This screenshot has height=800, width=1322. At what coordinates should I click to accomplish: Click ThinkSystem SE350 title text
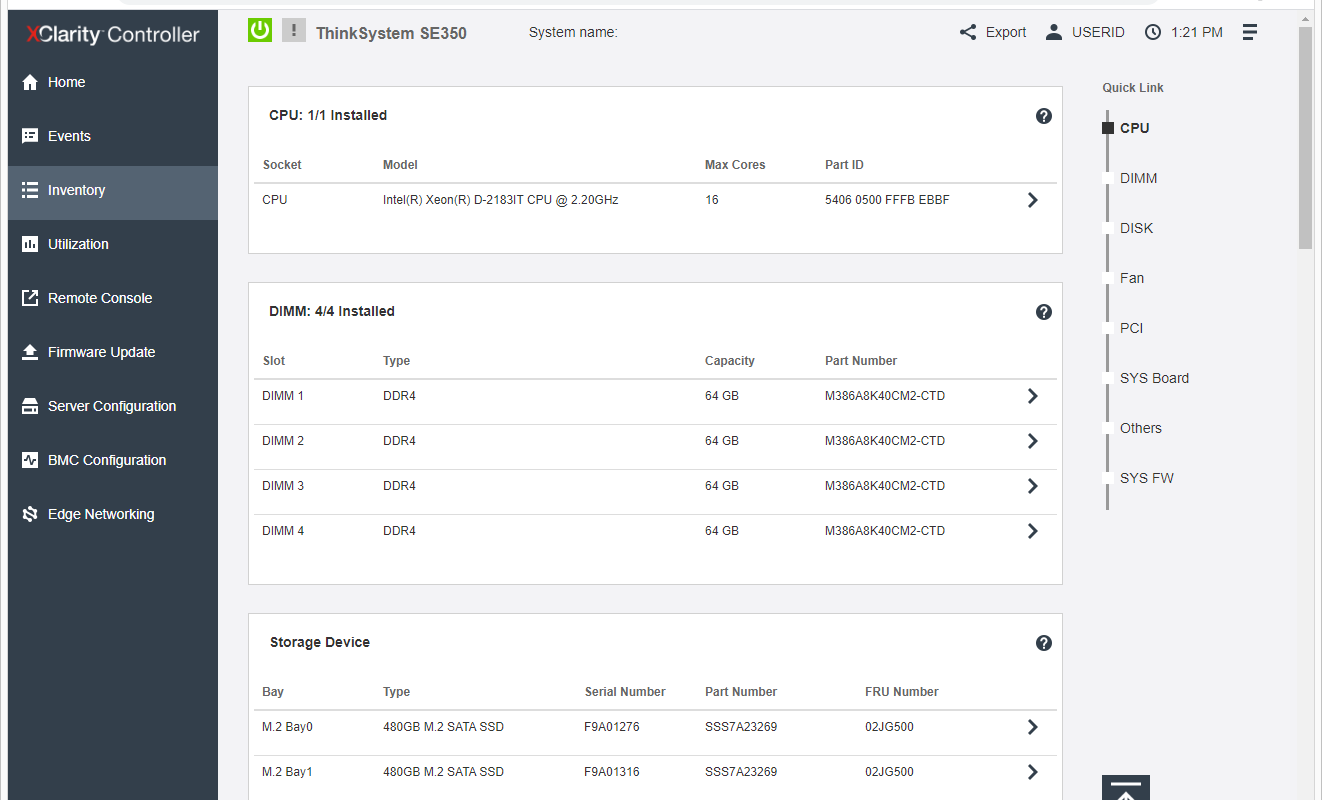[391, 33]
